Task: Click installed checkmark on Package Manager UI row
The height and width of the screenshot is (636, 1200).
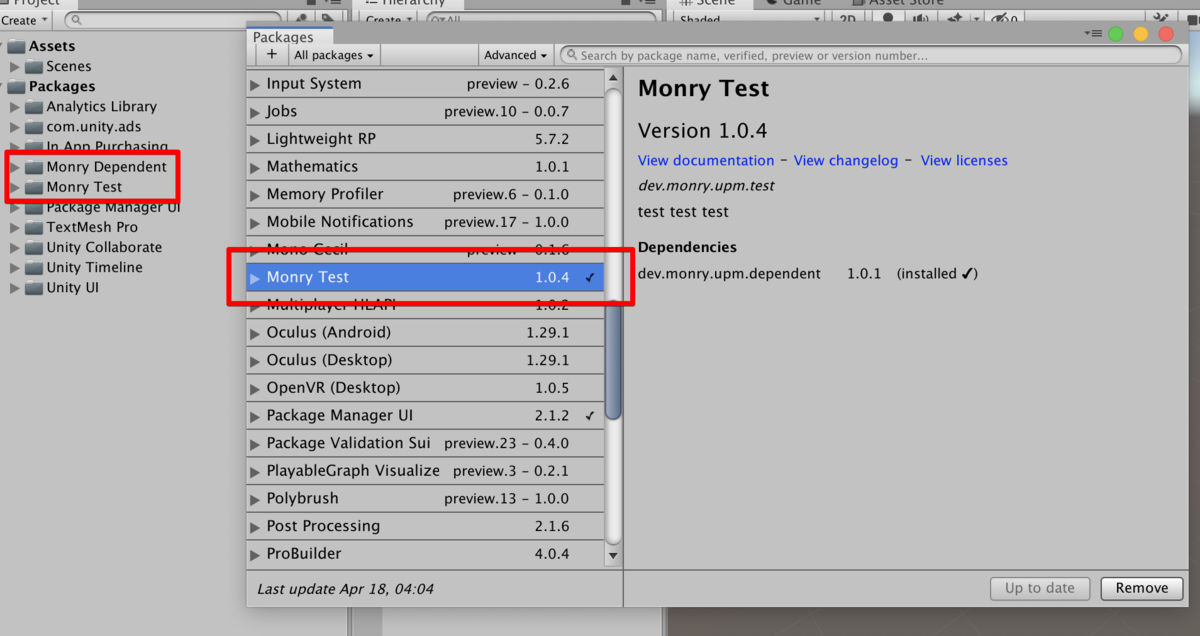Action: tap(590, 415)
